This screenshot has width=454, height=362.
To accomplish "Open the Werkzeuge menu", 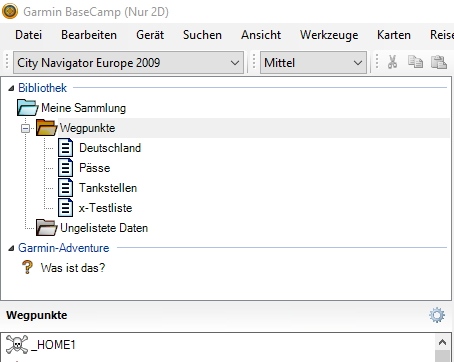I will [329, 35].
